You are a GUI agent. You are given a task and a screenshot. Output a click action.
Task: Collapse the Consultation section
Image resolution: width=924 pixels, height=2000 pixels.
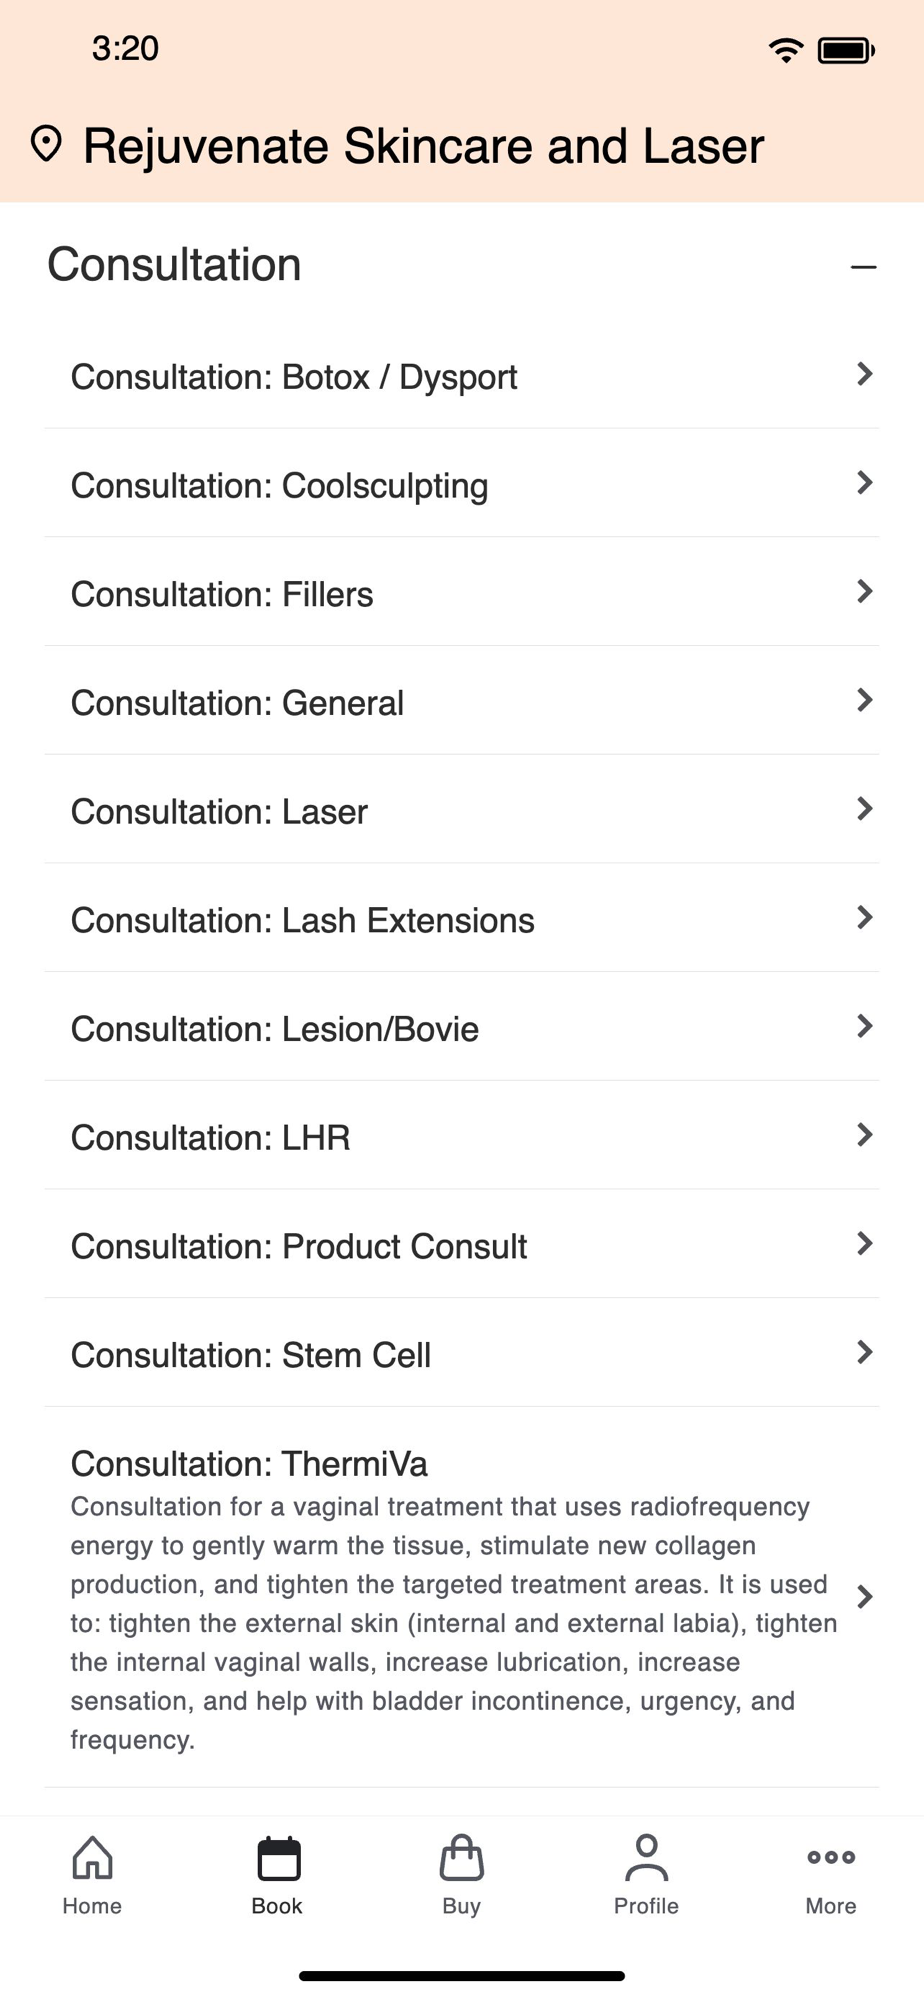click(x=863, y=266)
